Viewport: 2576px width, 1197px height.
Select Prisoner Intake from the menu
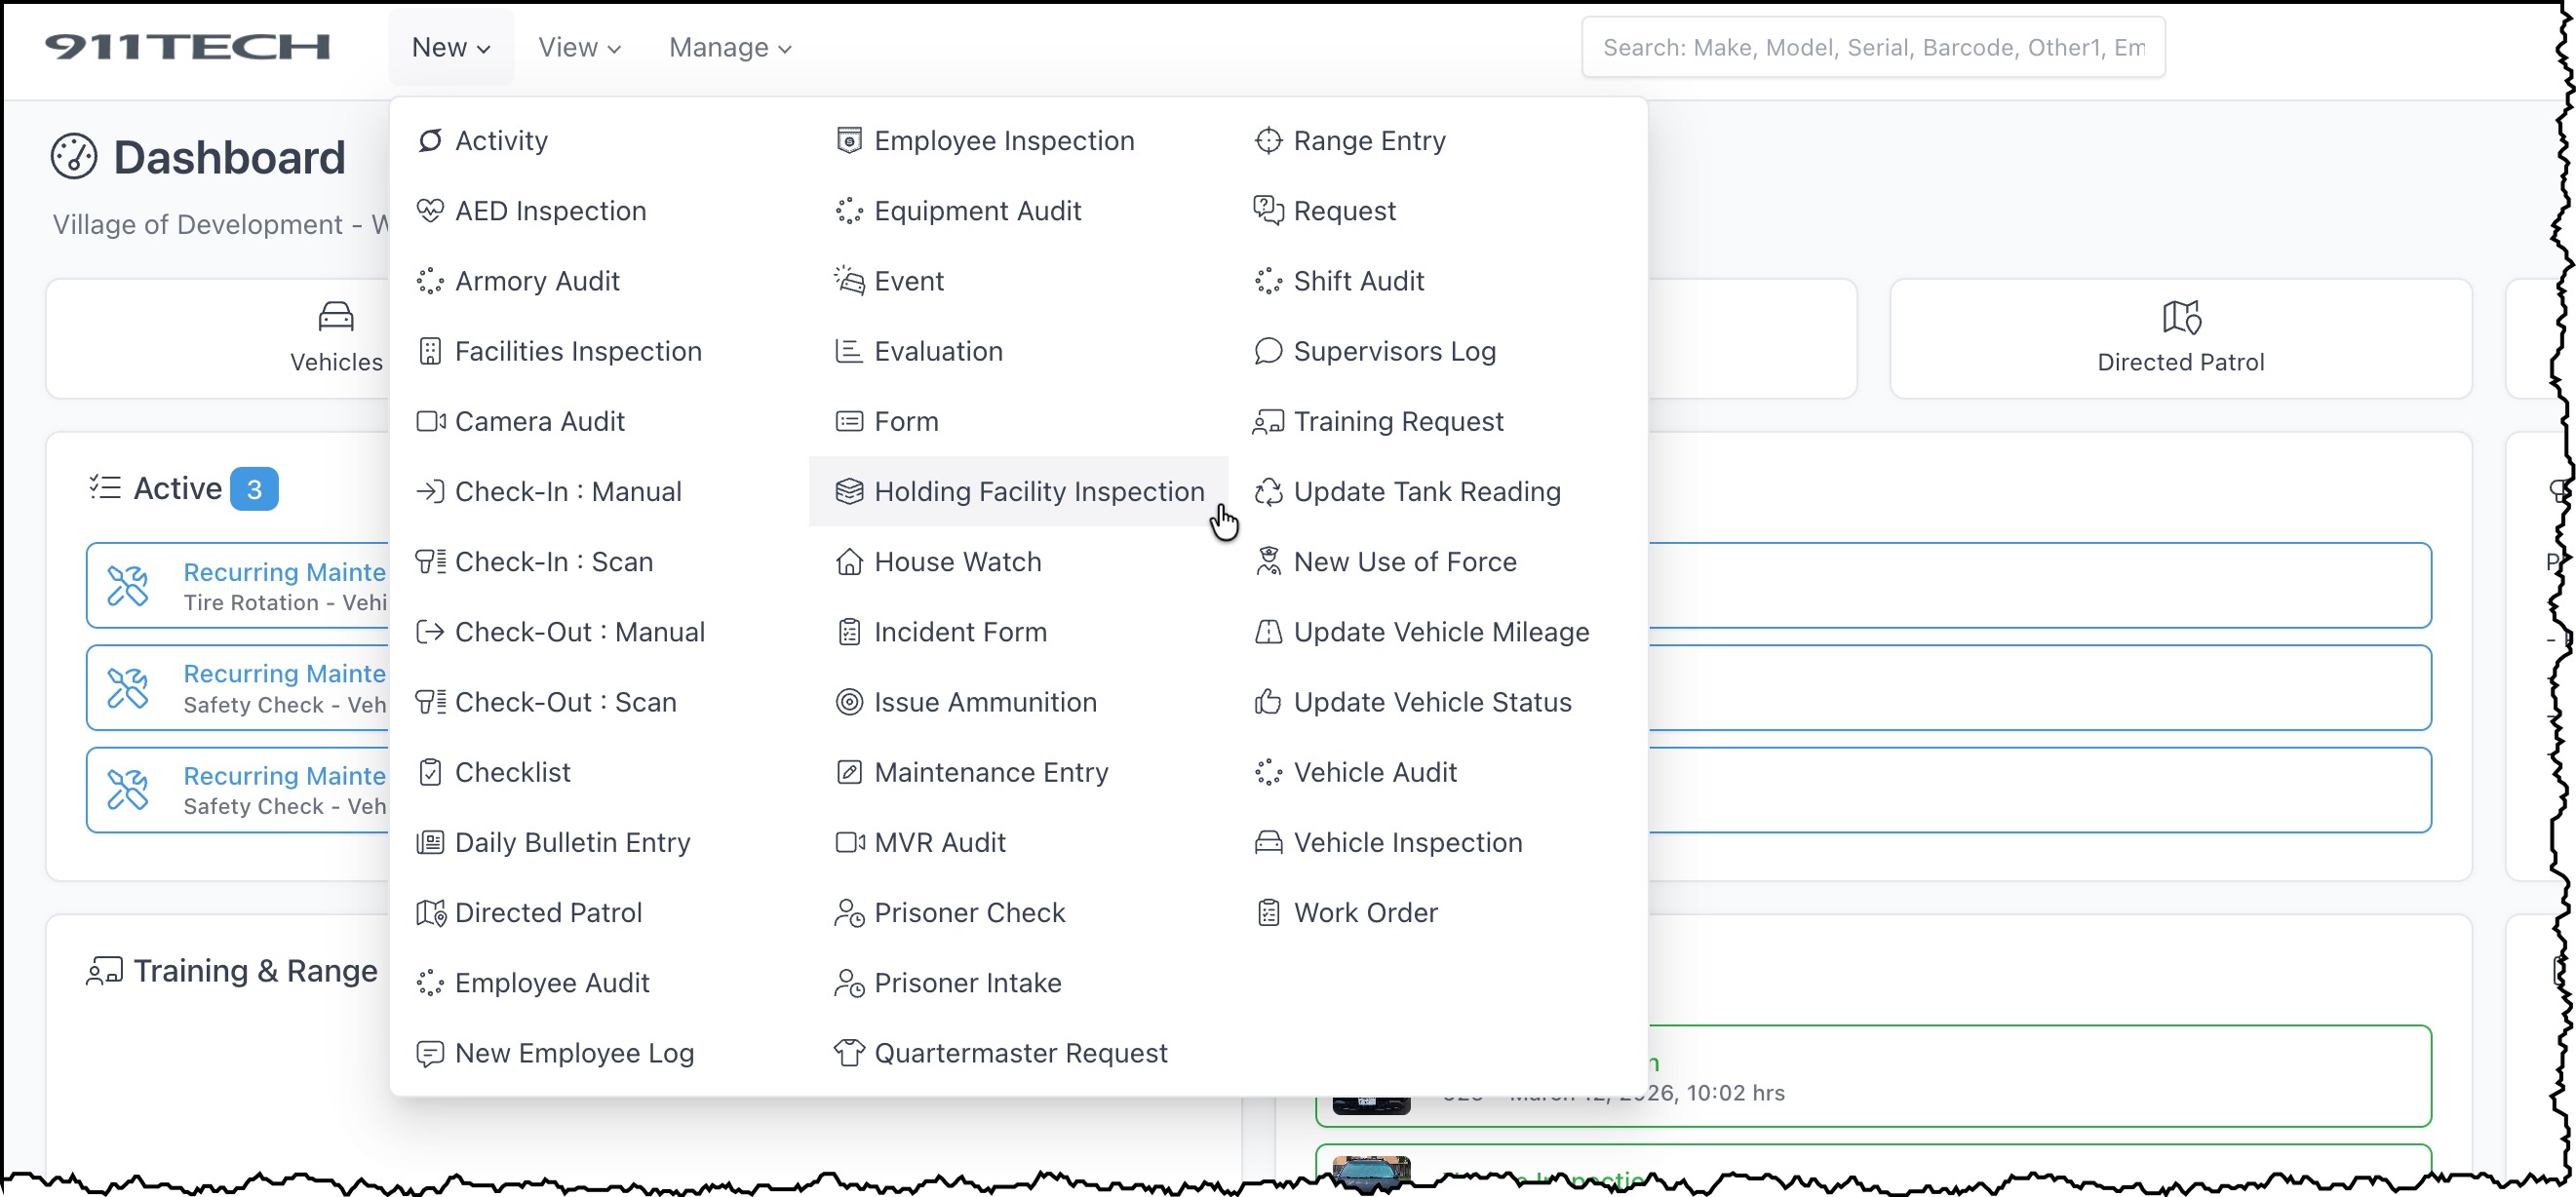click(x=967, y=983)
